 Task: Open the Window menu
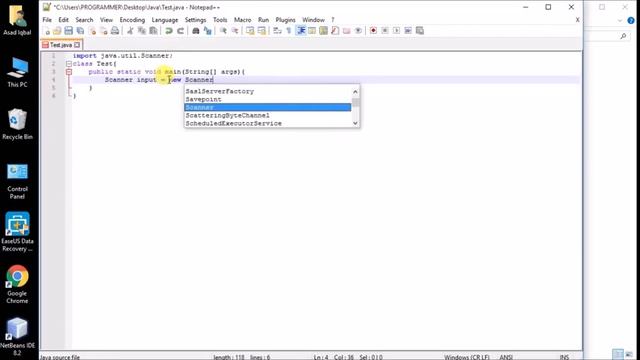pos(313,20)
